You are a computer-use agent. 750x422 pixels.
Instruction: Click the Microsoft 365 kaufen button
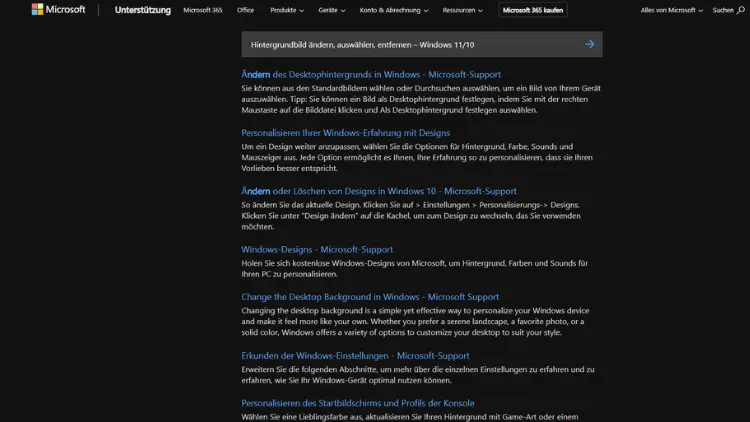pyautogui.click(x=533, y=10)
